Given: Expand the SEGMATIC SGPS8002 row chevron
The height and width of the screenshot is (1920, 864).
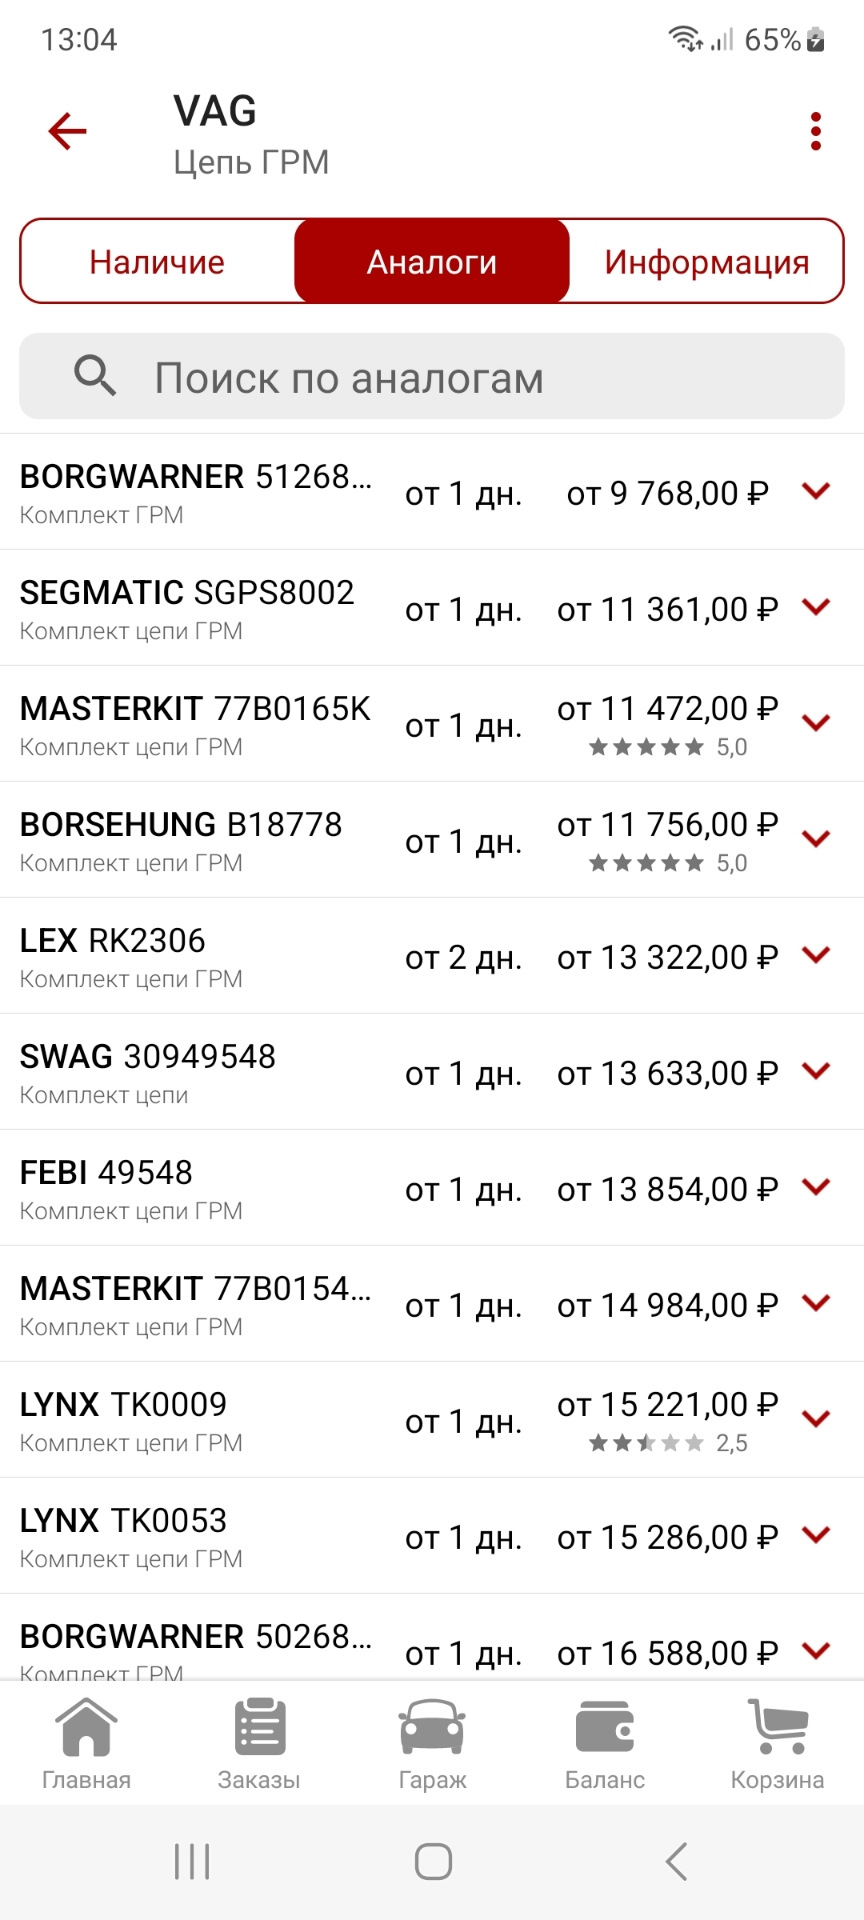Looking at the screenshot, I should 816,607.
